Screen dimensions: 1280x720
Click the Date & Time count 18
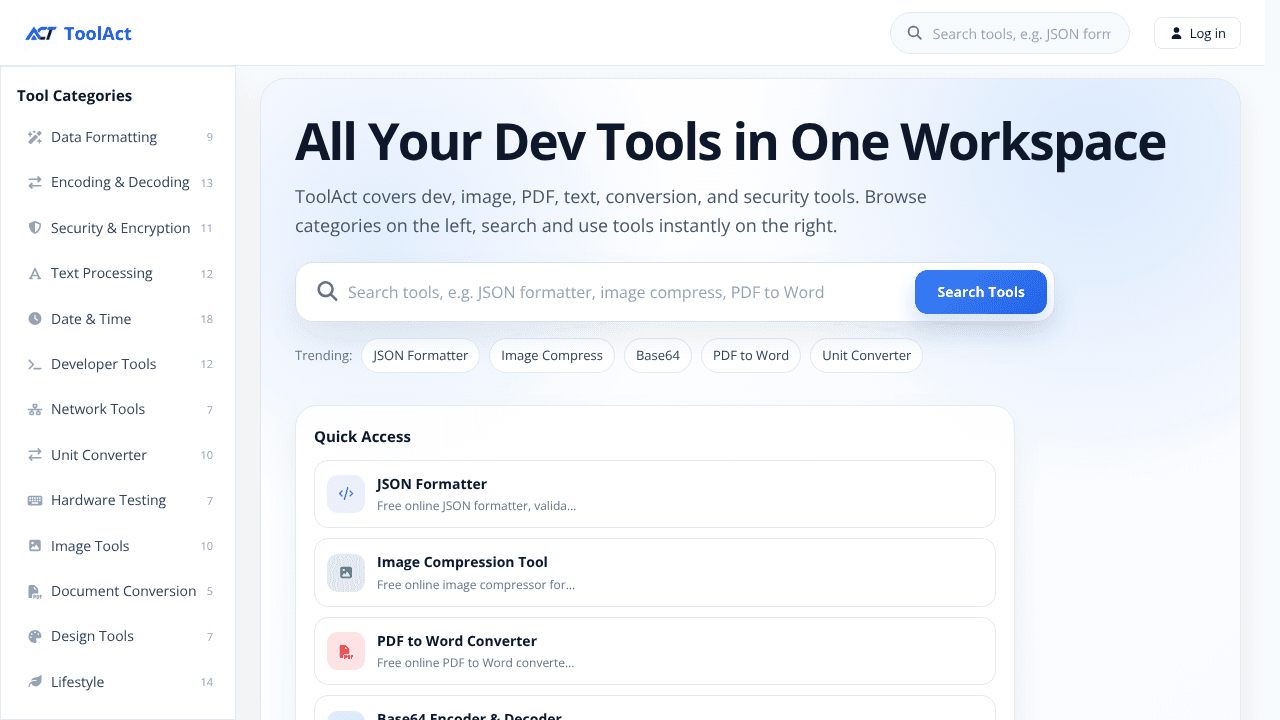[x=207, y=319]
